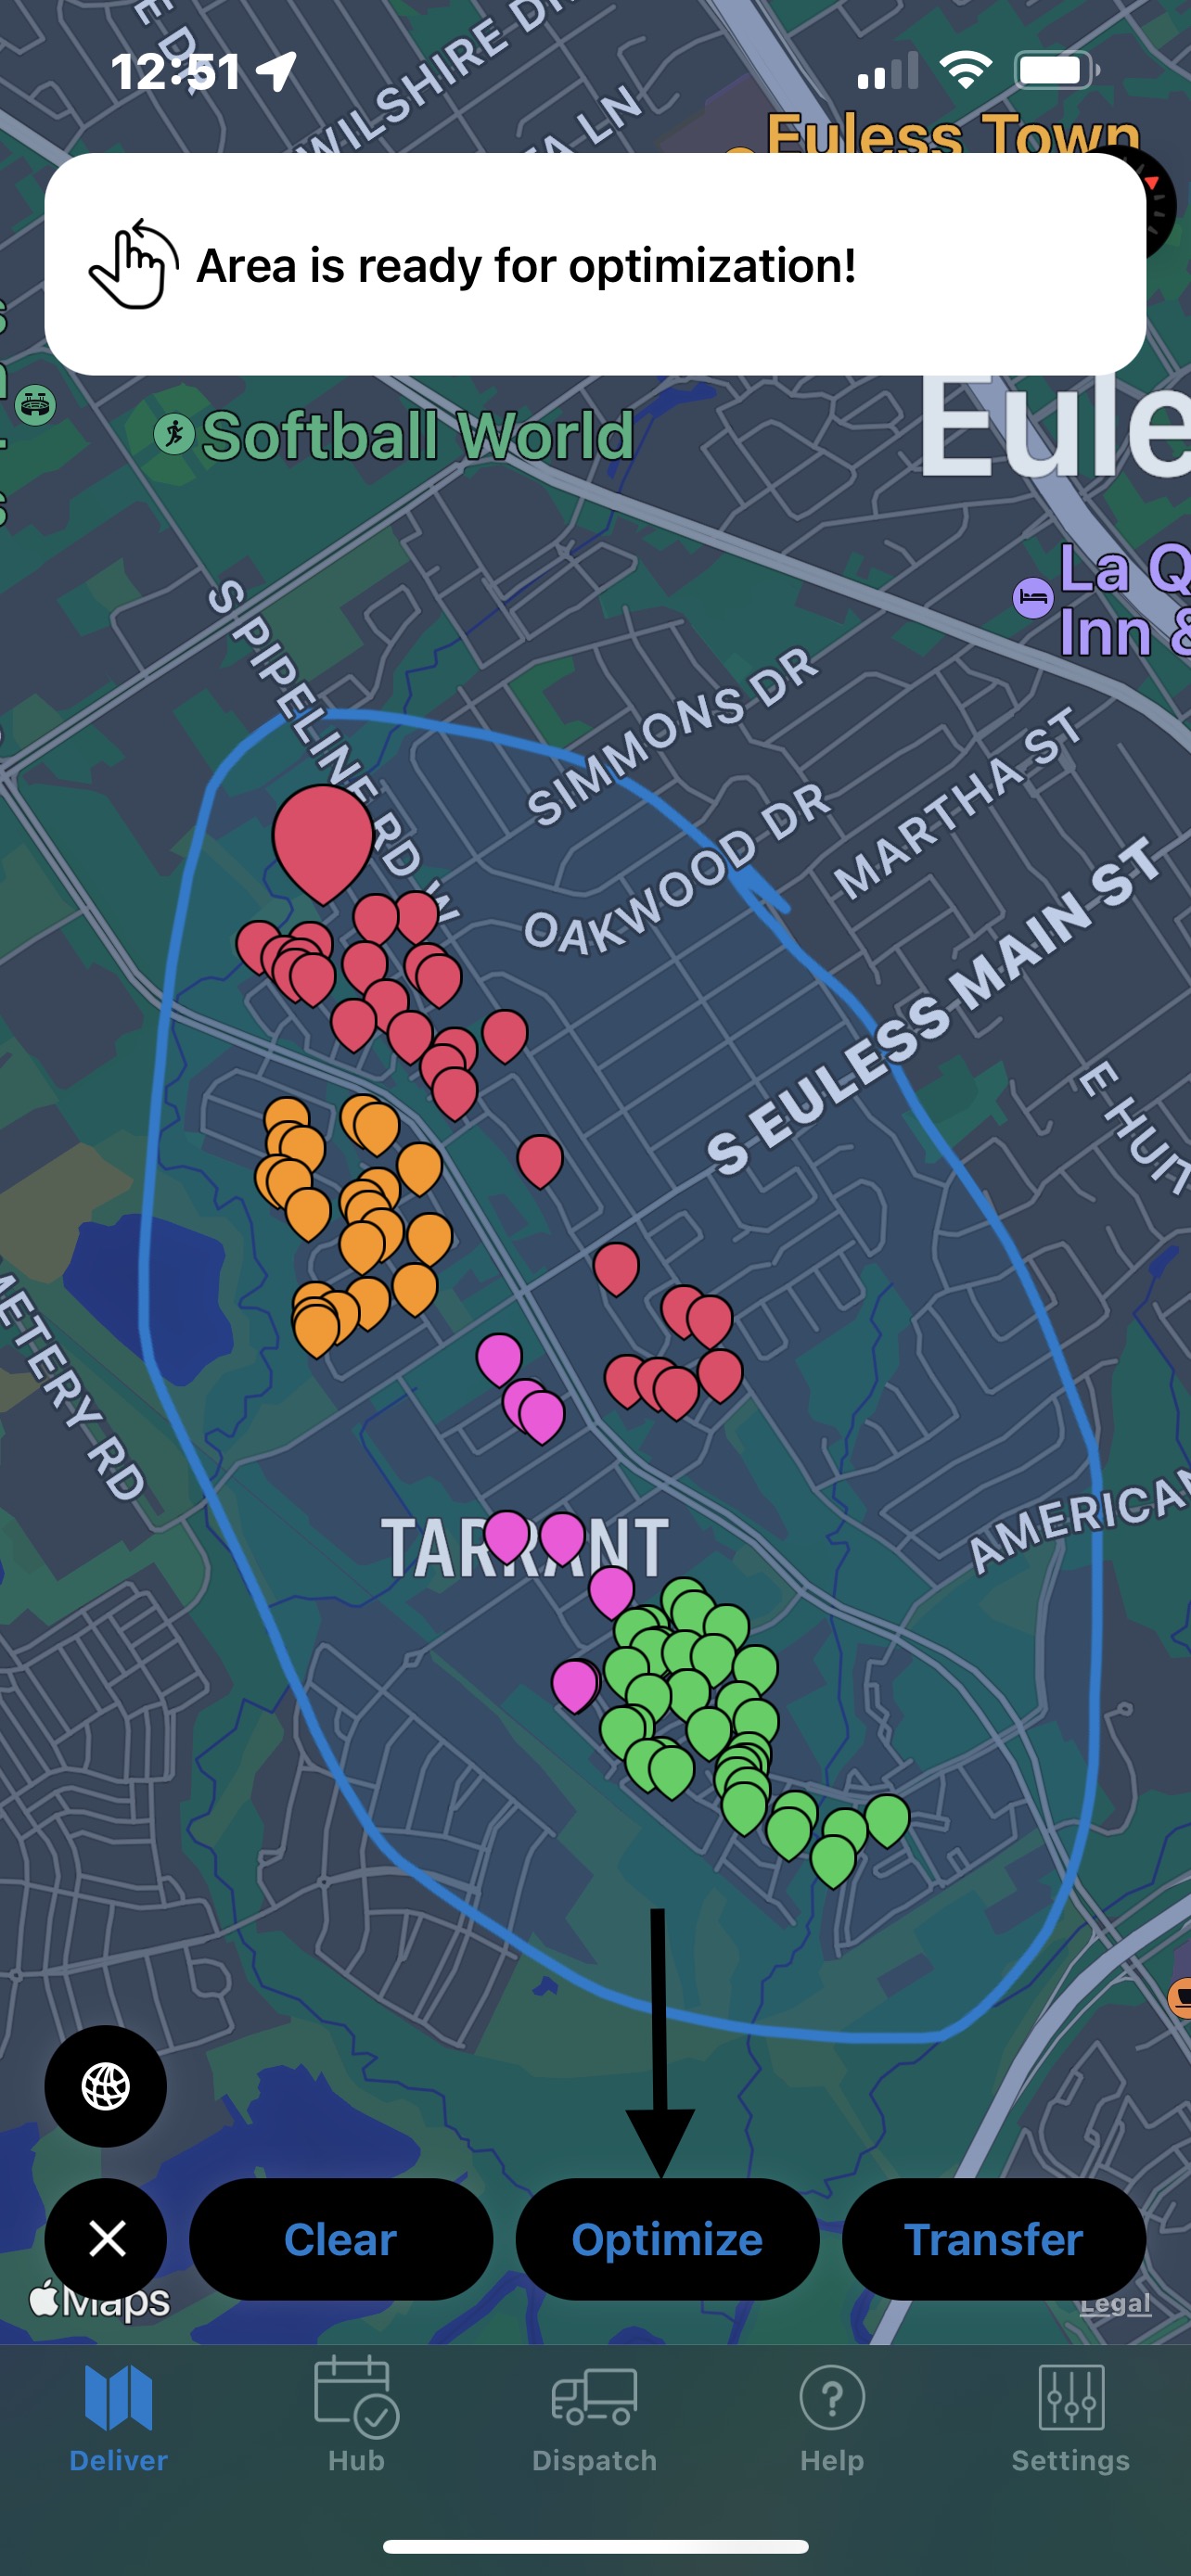The width and height of the screenshot is (1191, 2576).
Task: Tap the topmost magenta delivery pin
Action: tap(499, 1357)
